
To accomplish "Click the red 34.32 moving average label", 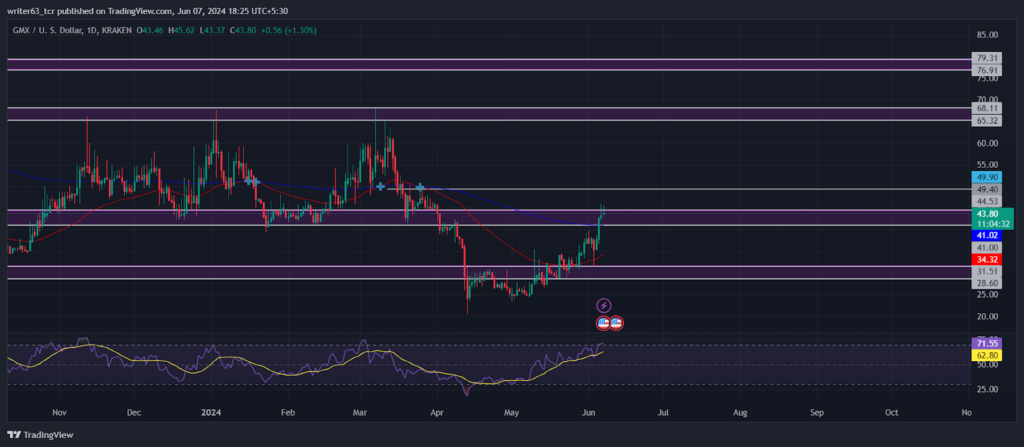I will (x=985, y=259).
